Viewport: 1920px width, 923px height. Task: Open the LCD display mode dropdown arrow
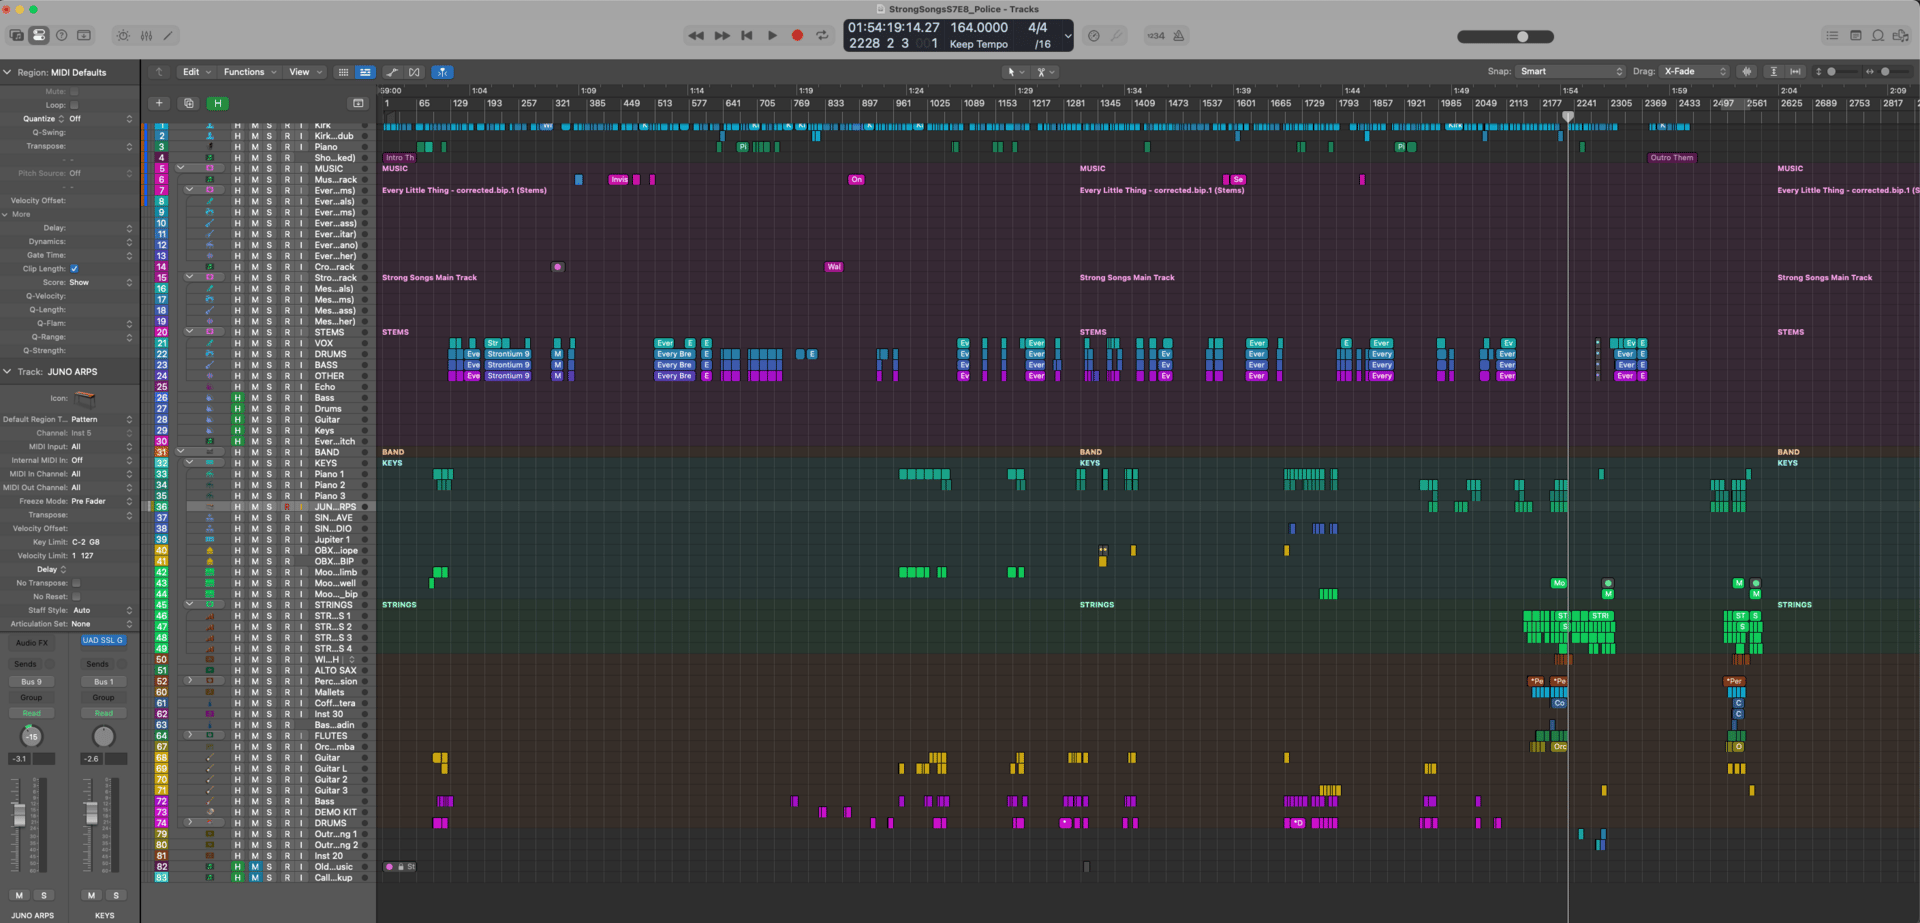[1067, 36]
